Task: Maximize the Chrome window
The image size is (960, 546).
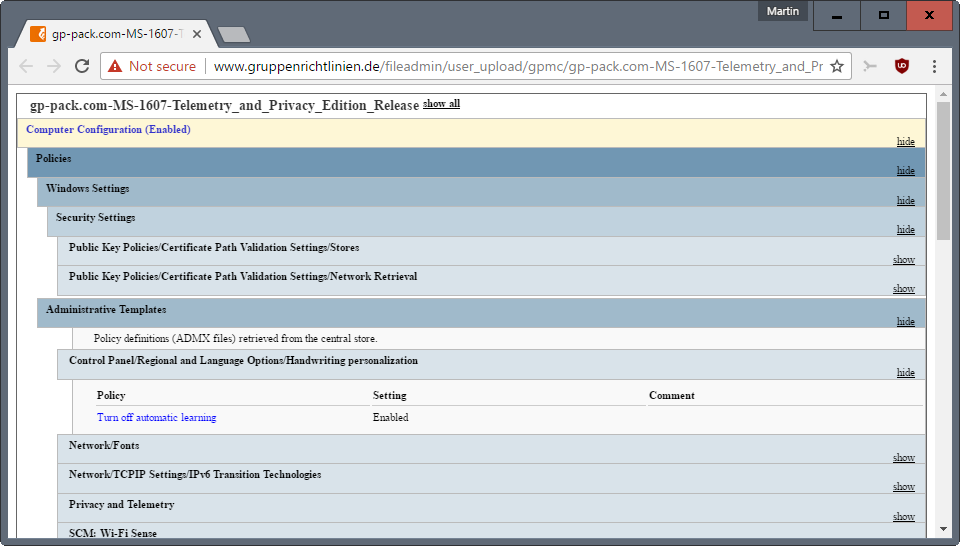Action: tap(883, 15)
